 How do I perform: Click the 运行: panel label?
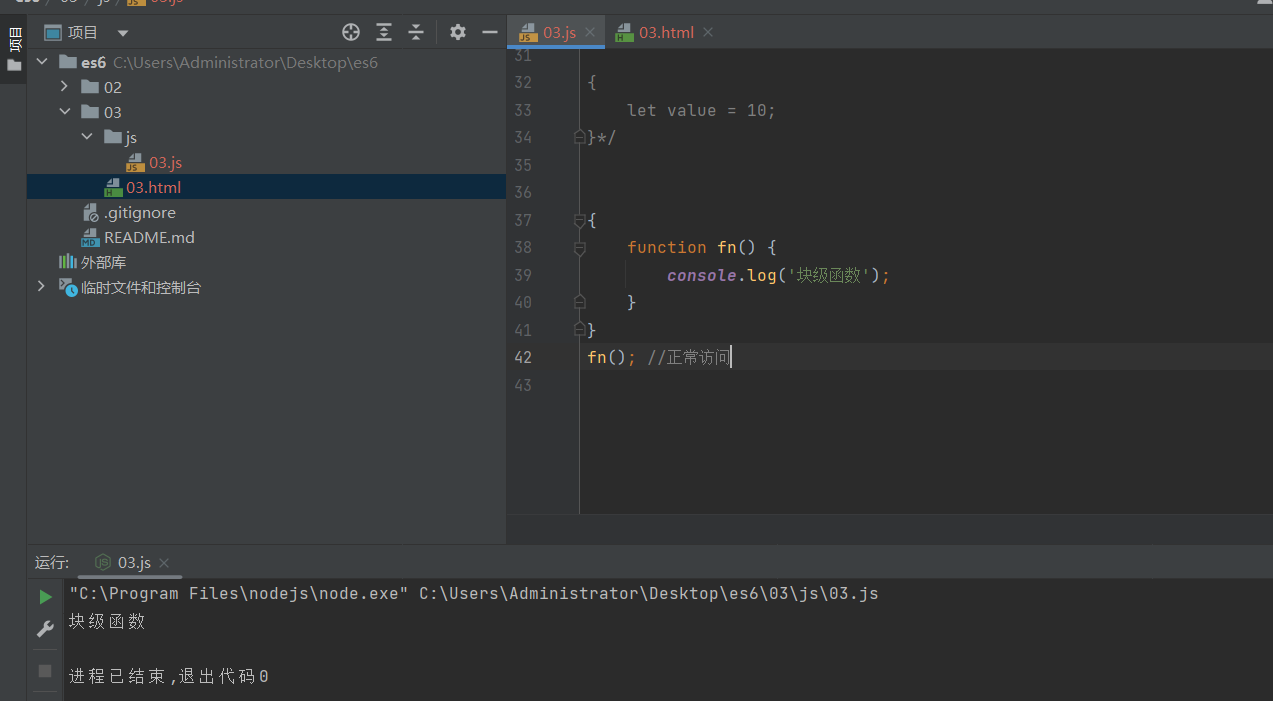pos(52,563)
